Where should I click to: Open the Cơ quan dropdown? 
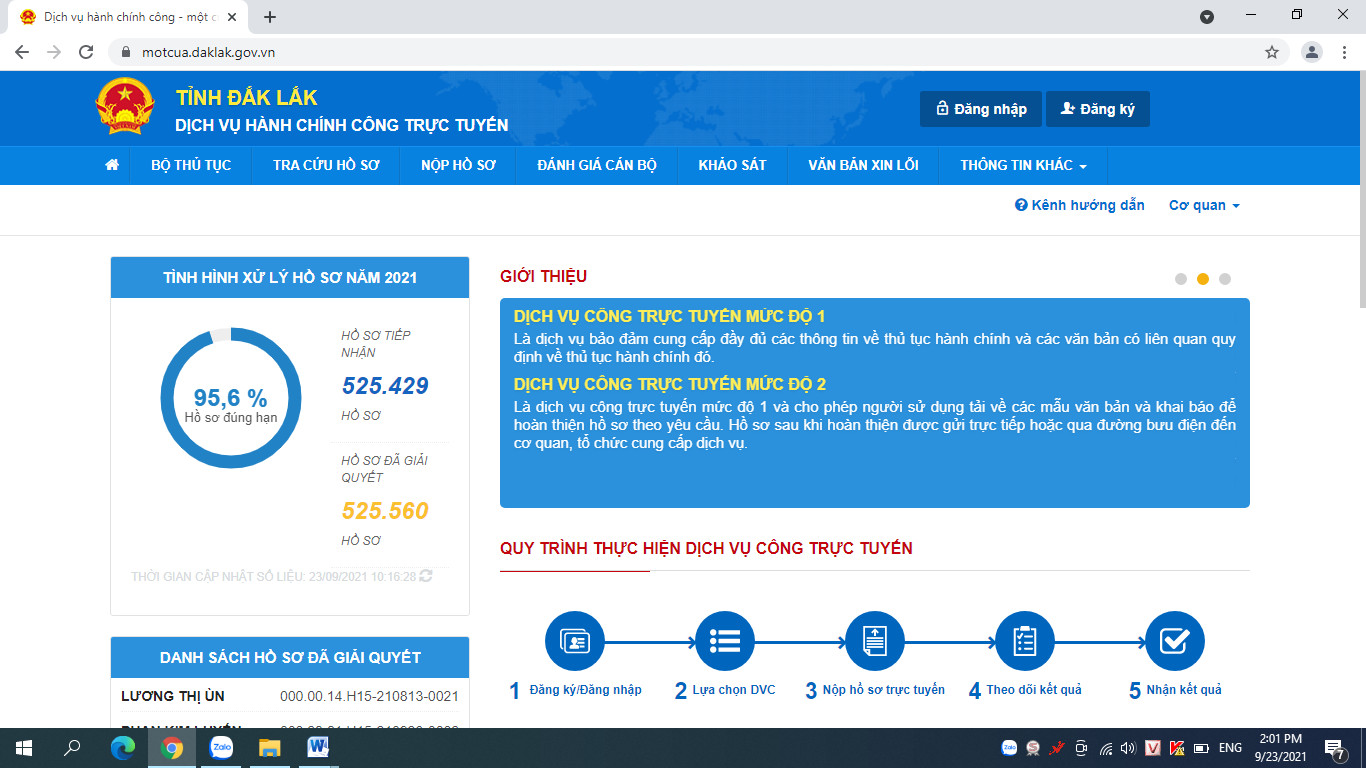1204,205
